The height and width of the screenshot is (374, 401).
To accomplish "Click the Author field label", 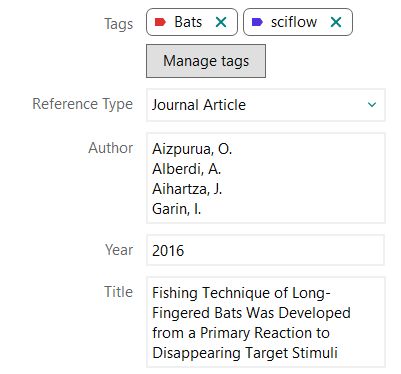I will click(x=110, y=148).
